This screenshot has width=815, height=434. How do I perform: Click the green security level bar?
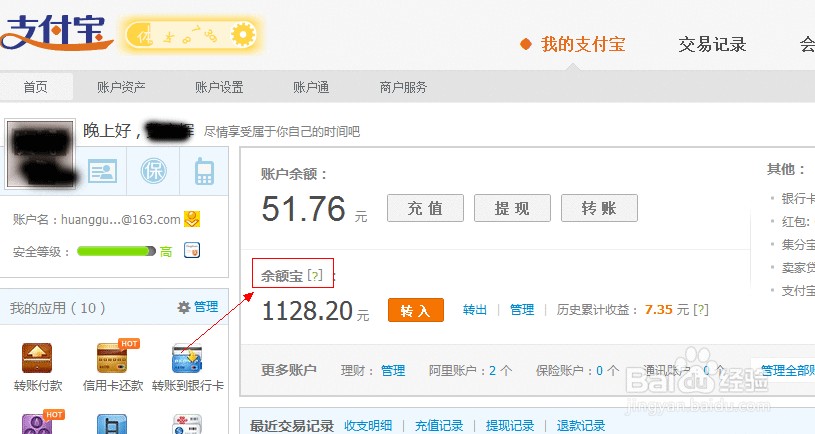pyautogui.click(x=116, y=251)
